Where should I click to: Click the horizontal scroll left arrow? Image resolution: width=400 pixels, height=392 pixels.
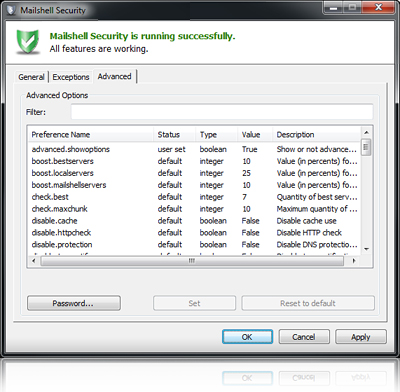tap(33, 261)
